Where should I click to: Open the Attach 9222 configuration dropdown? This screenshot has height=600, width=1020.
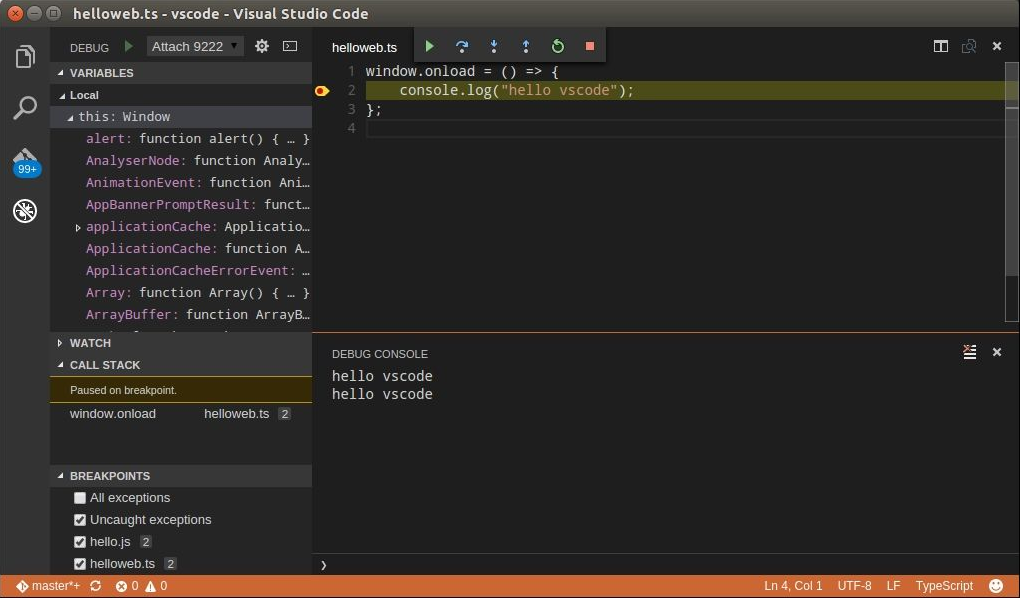coord(195,46)
